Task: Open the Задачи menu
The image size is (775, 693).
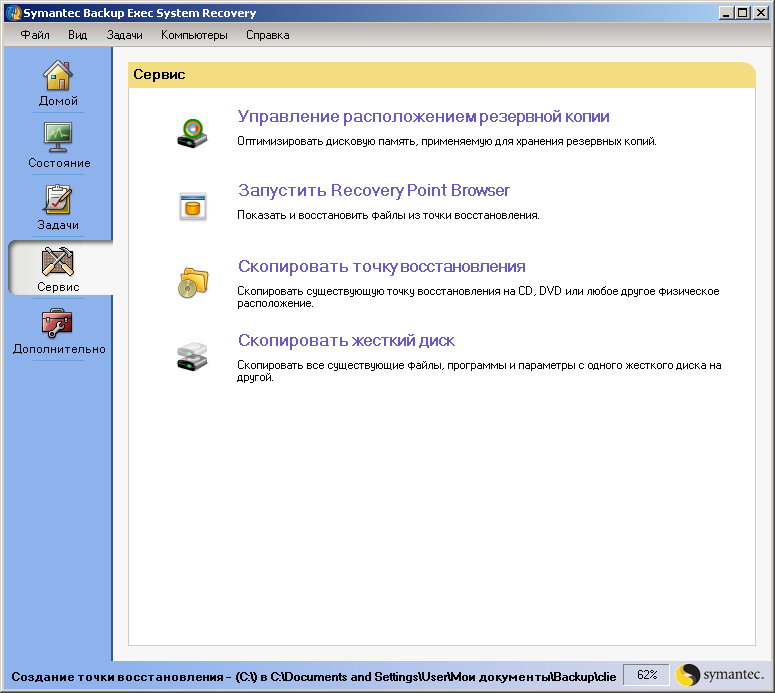Action: [x=125, y=35]
